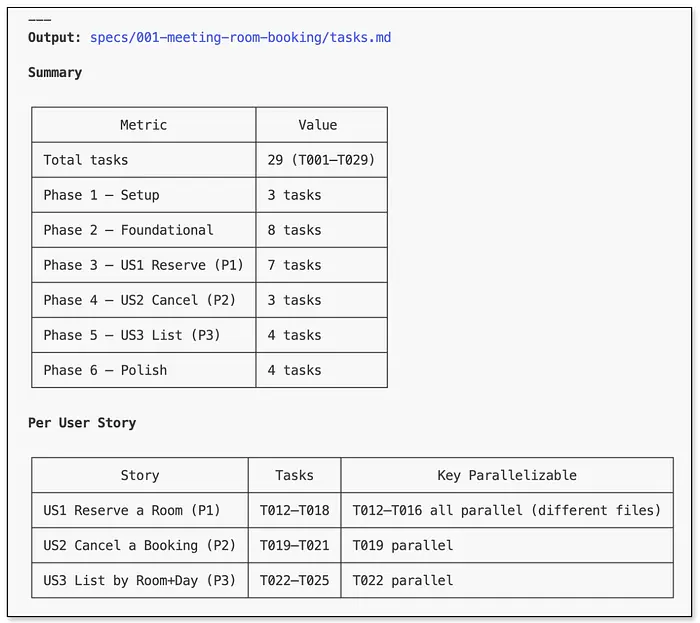
Task: Select 'US2 Cancel a Booking (P2)' cell
Action: coord(140,545)
